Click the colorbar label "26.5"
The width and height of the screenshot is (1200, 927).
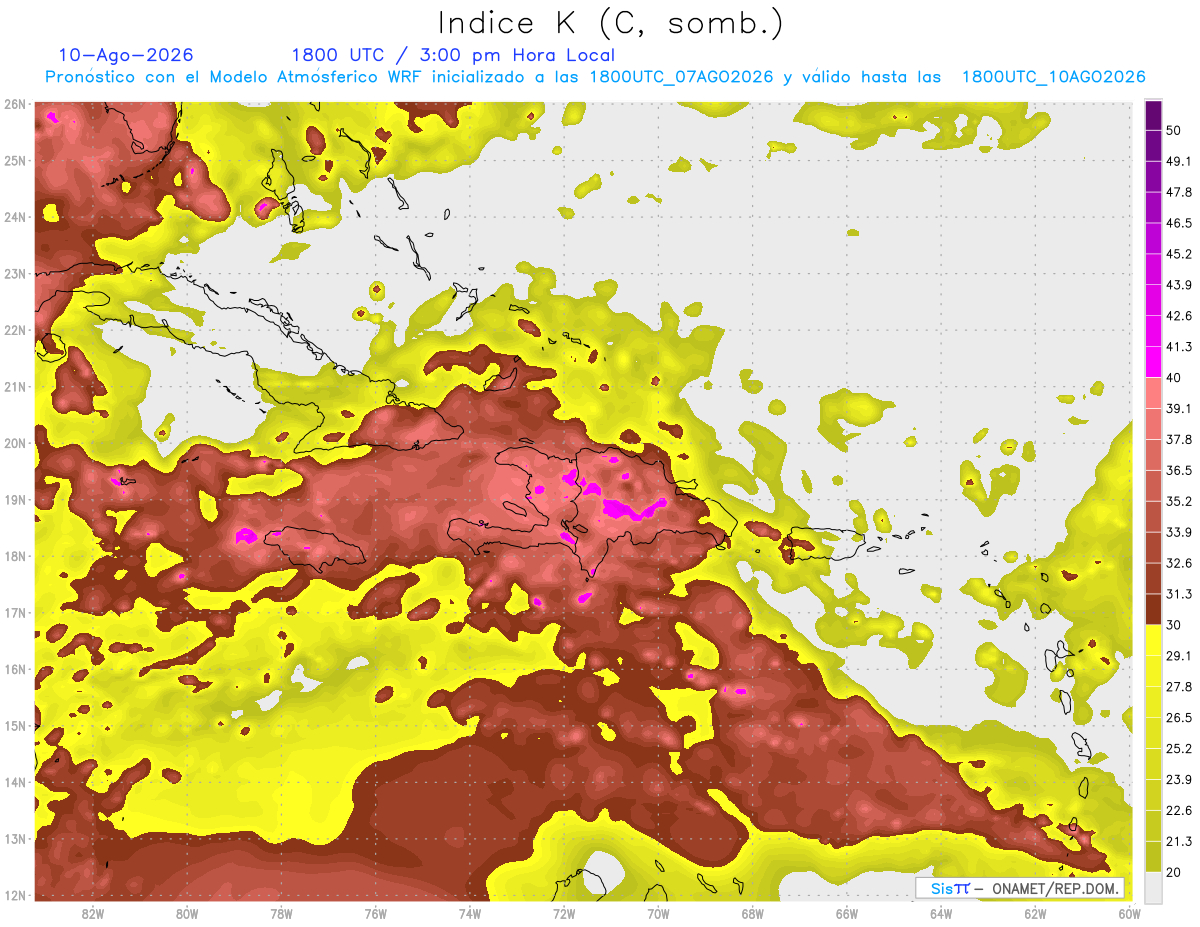point(1179,717)
